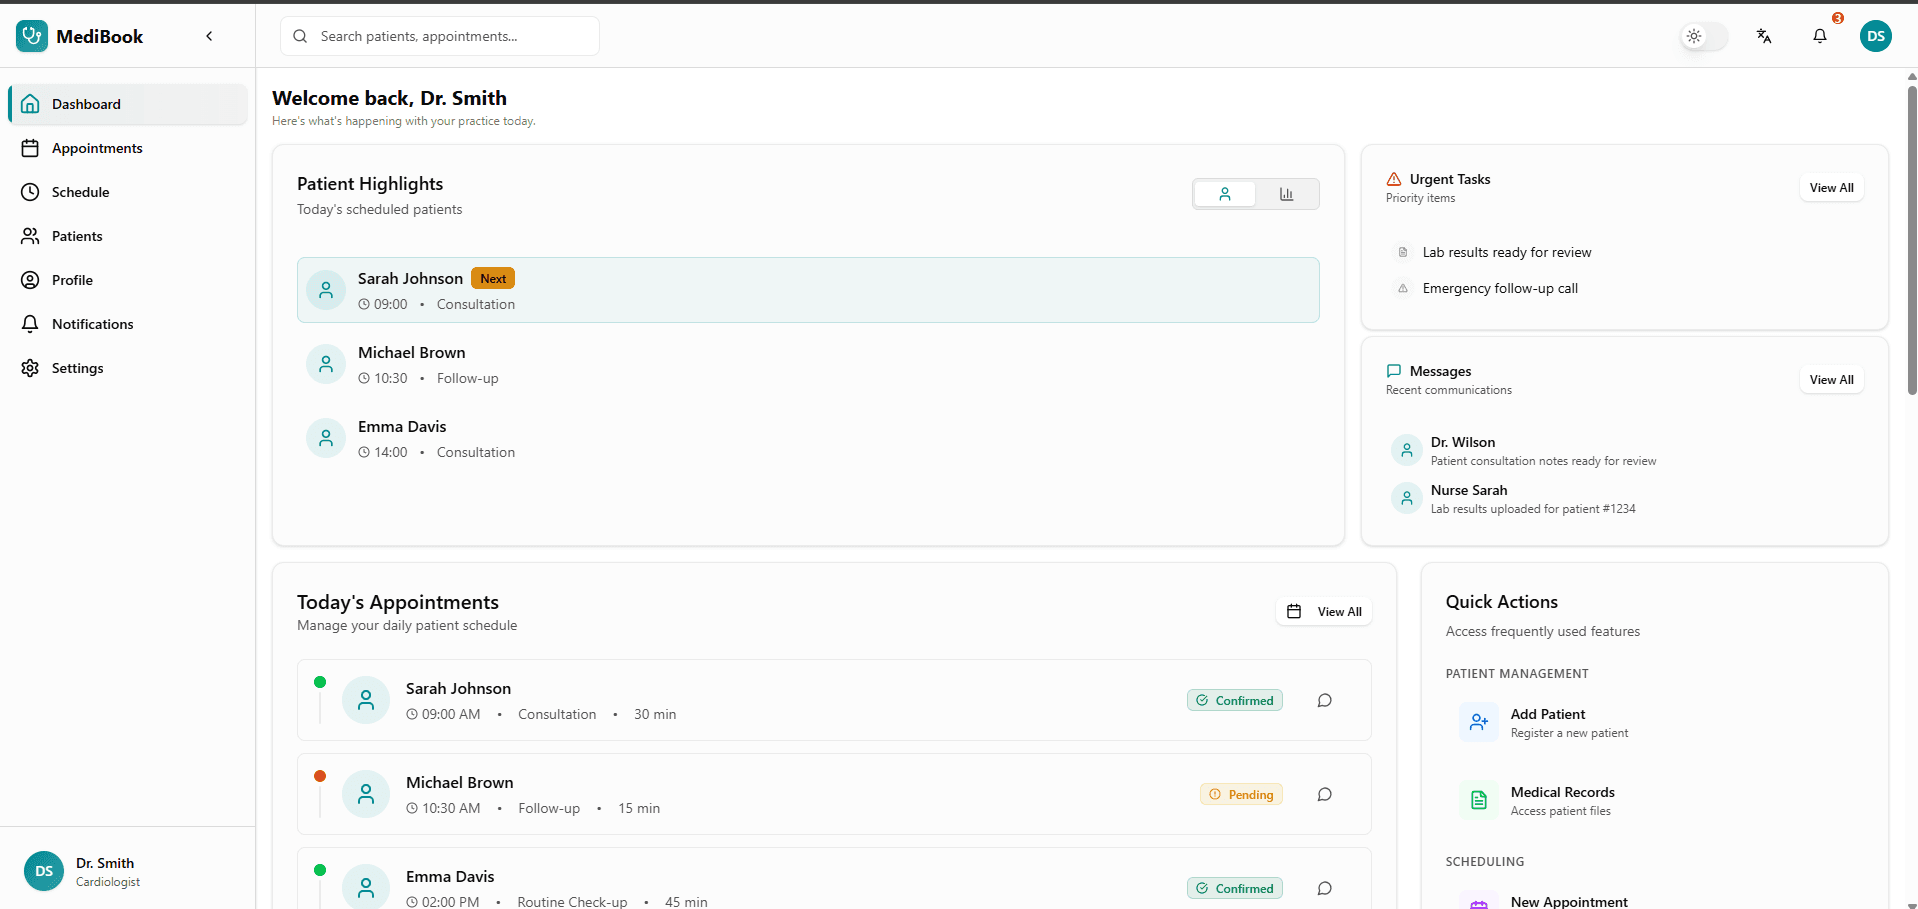The height and width of the screenshot is (909, 1918).
Task: Open the DS user avatar menu
Action: 1876,36
